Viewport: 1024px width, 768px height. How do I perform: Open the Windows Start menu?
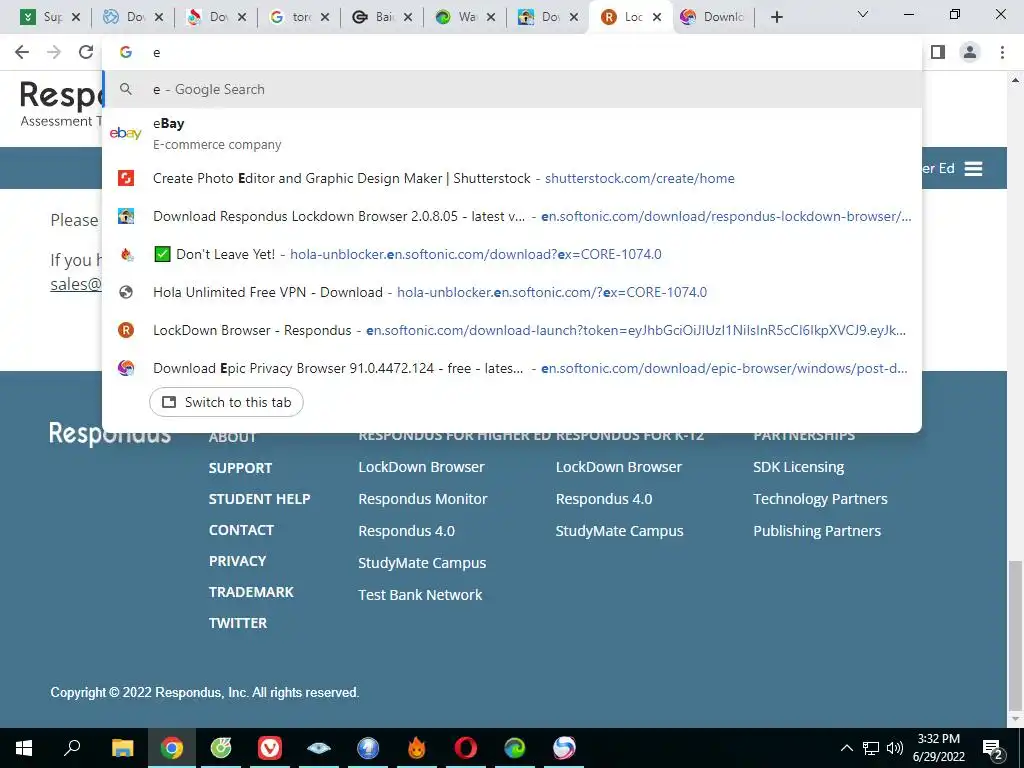[x=24, y=748]
